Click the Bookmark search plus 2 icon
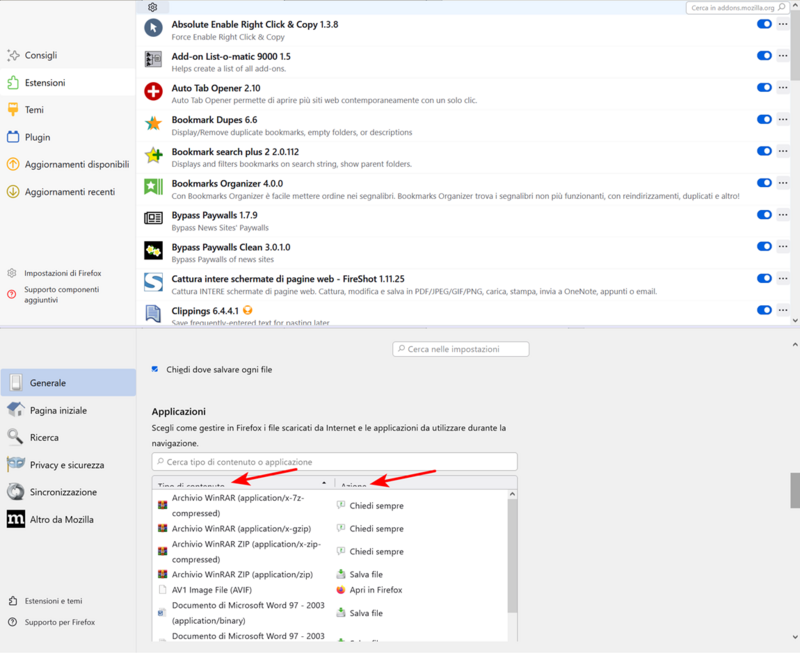Viewport: 800px width, 653px height. point(153,155)
